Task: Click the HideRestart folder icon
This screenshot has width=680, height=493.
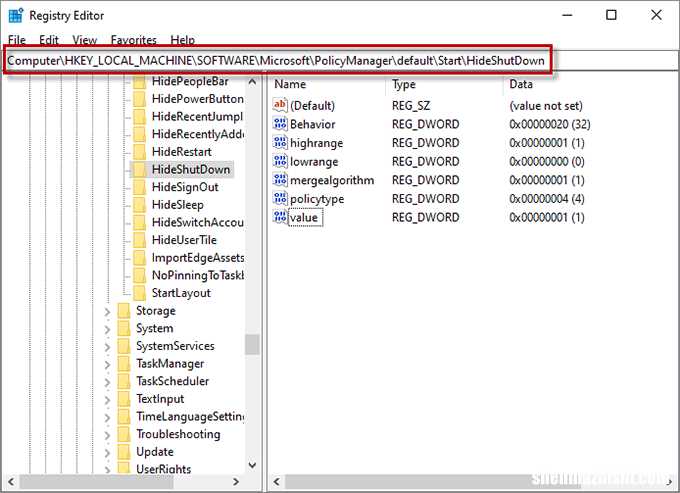Action: (x=140, y=152)
